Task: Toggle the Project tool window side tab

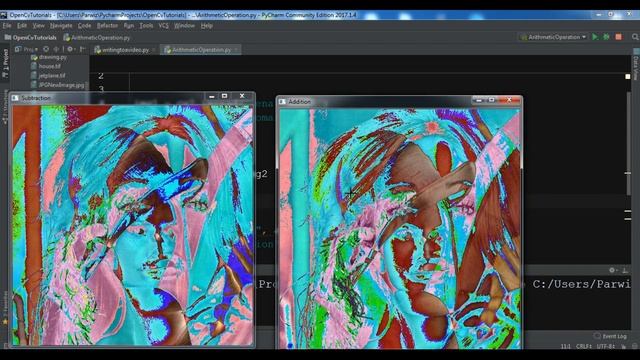Action: 5,64
